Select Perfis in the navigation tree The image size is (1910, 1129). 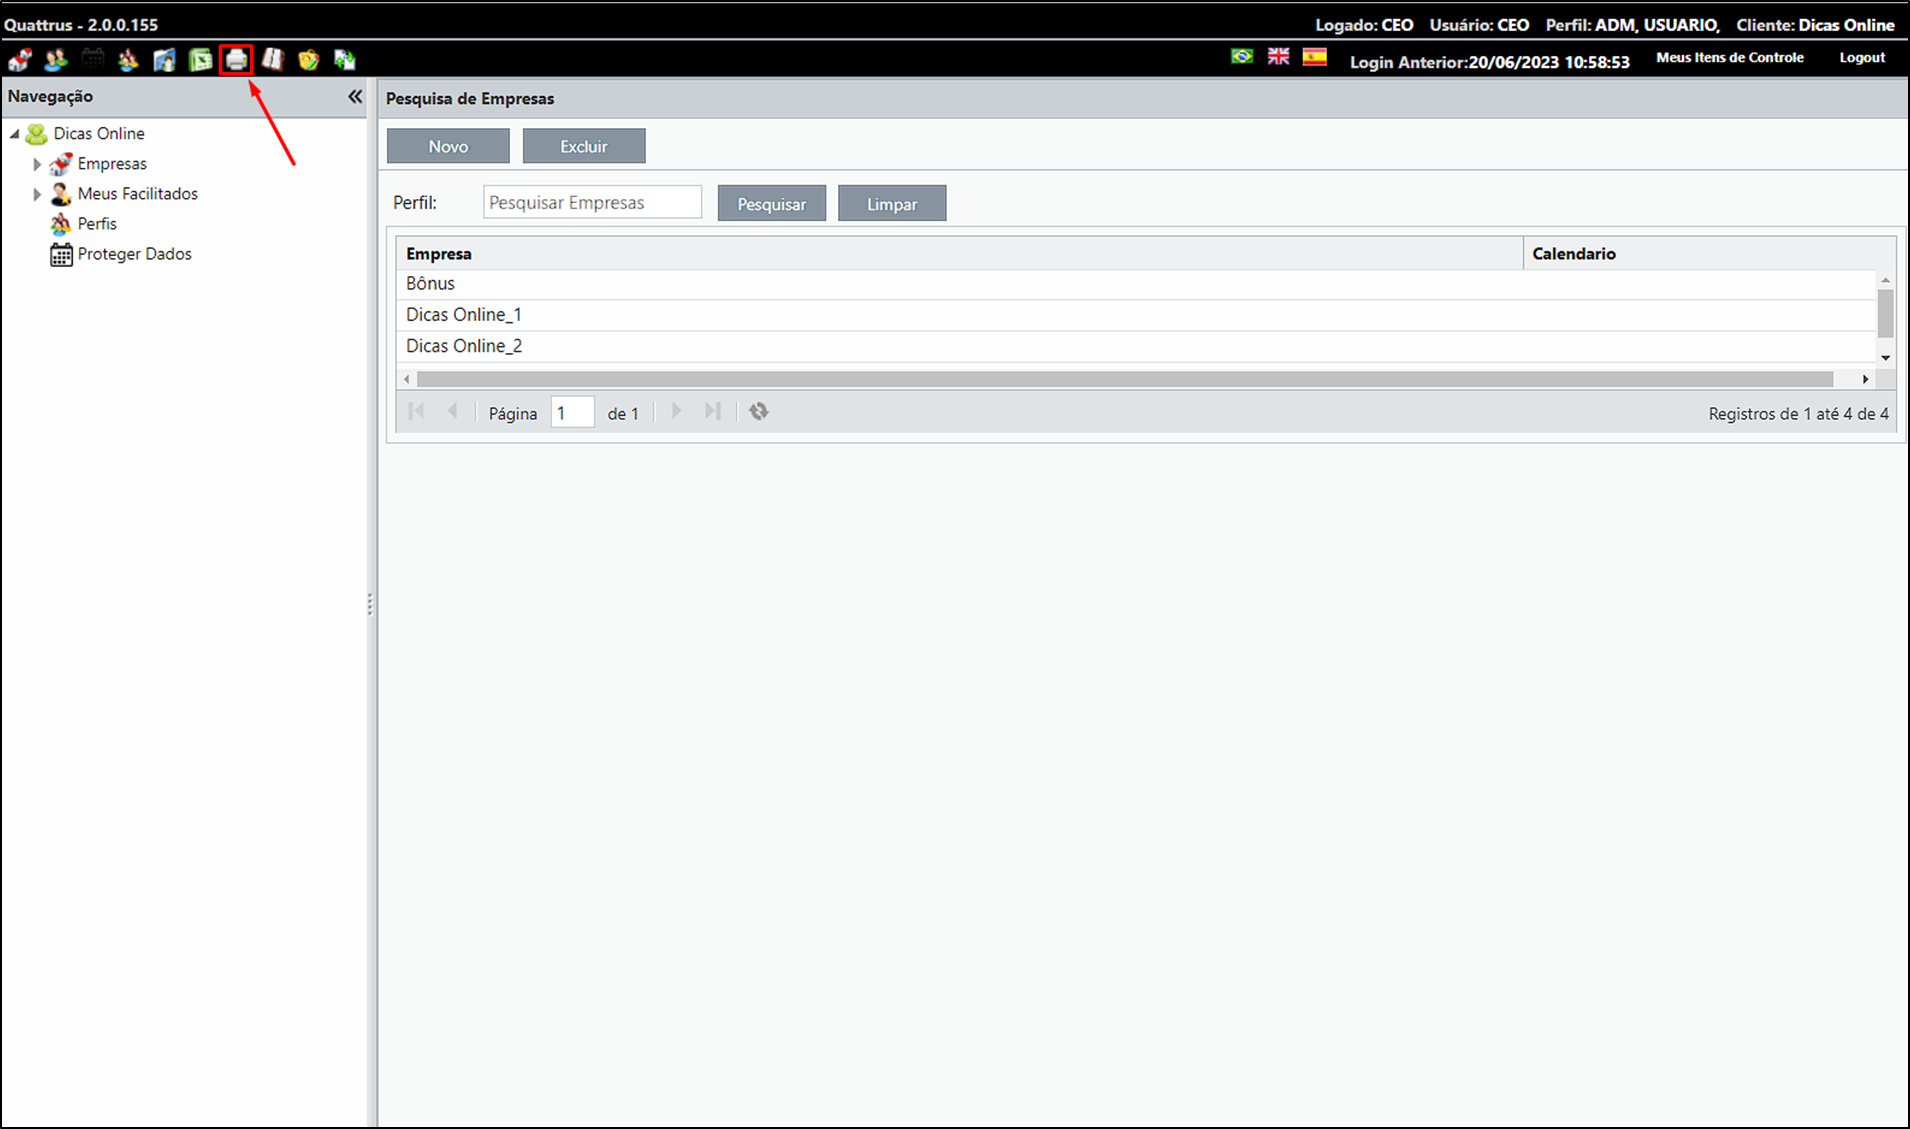coord(97,224)
